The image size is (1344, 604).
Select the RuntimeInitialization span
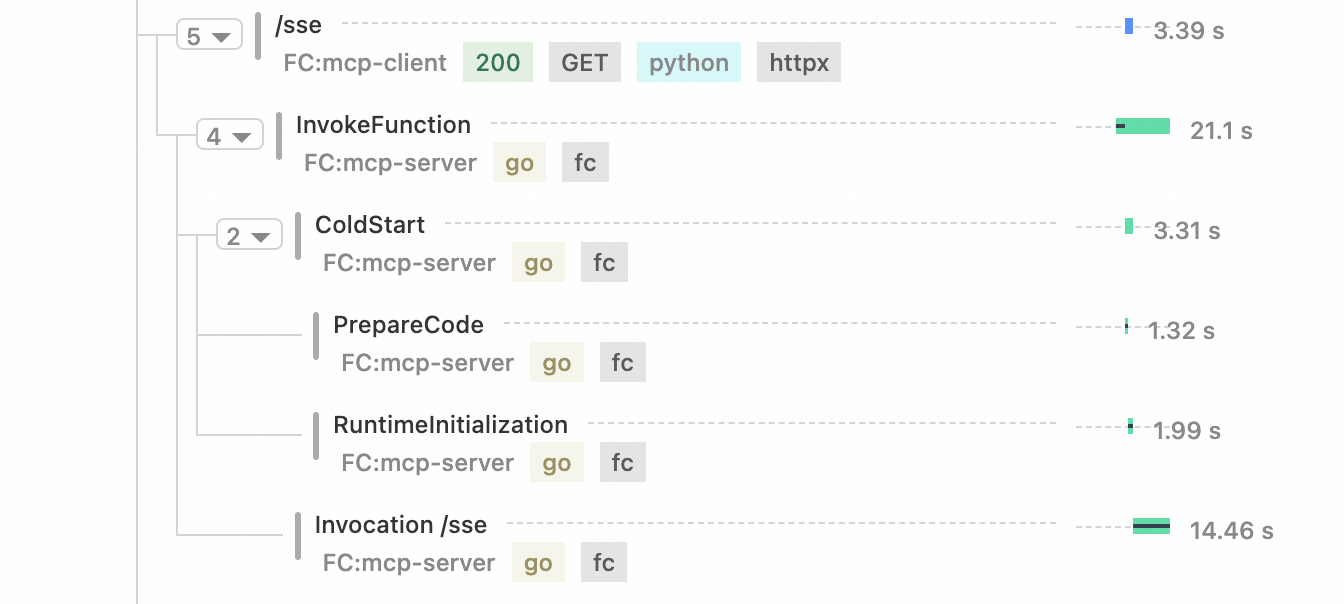[x=450, y=425]
